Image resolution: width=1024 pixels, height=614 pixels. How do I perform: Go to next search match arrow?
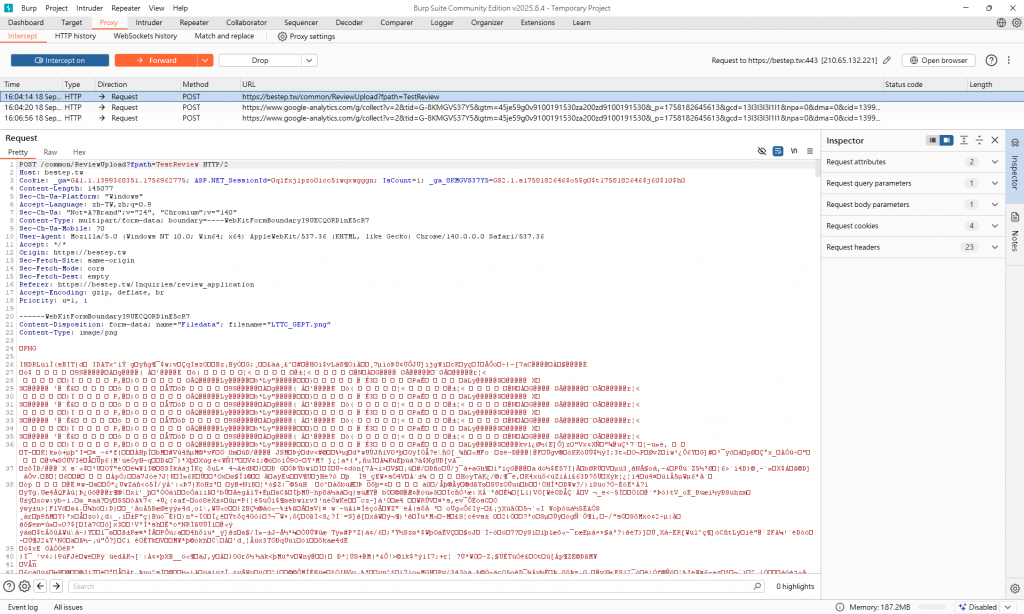[56, 586]
